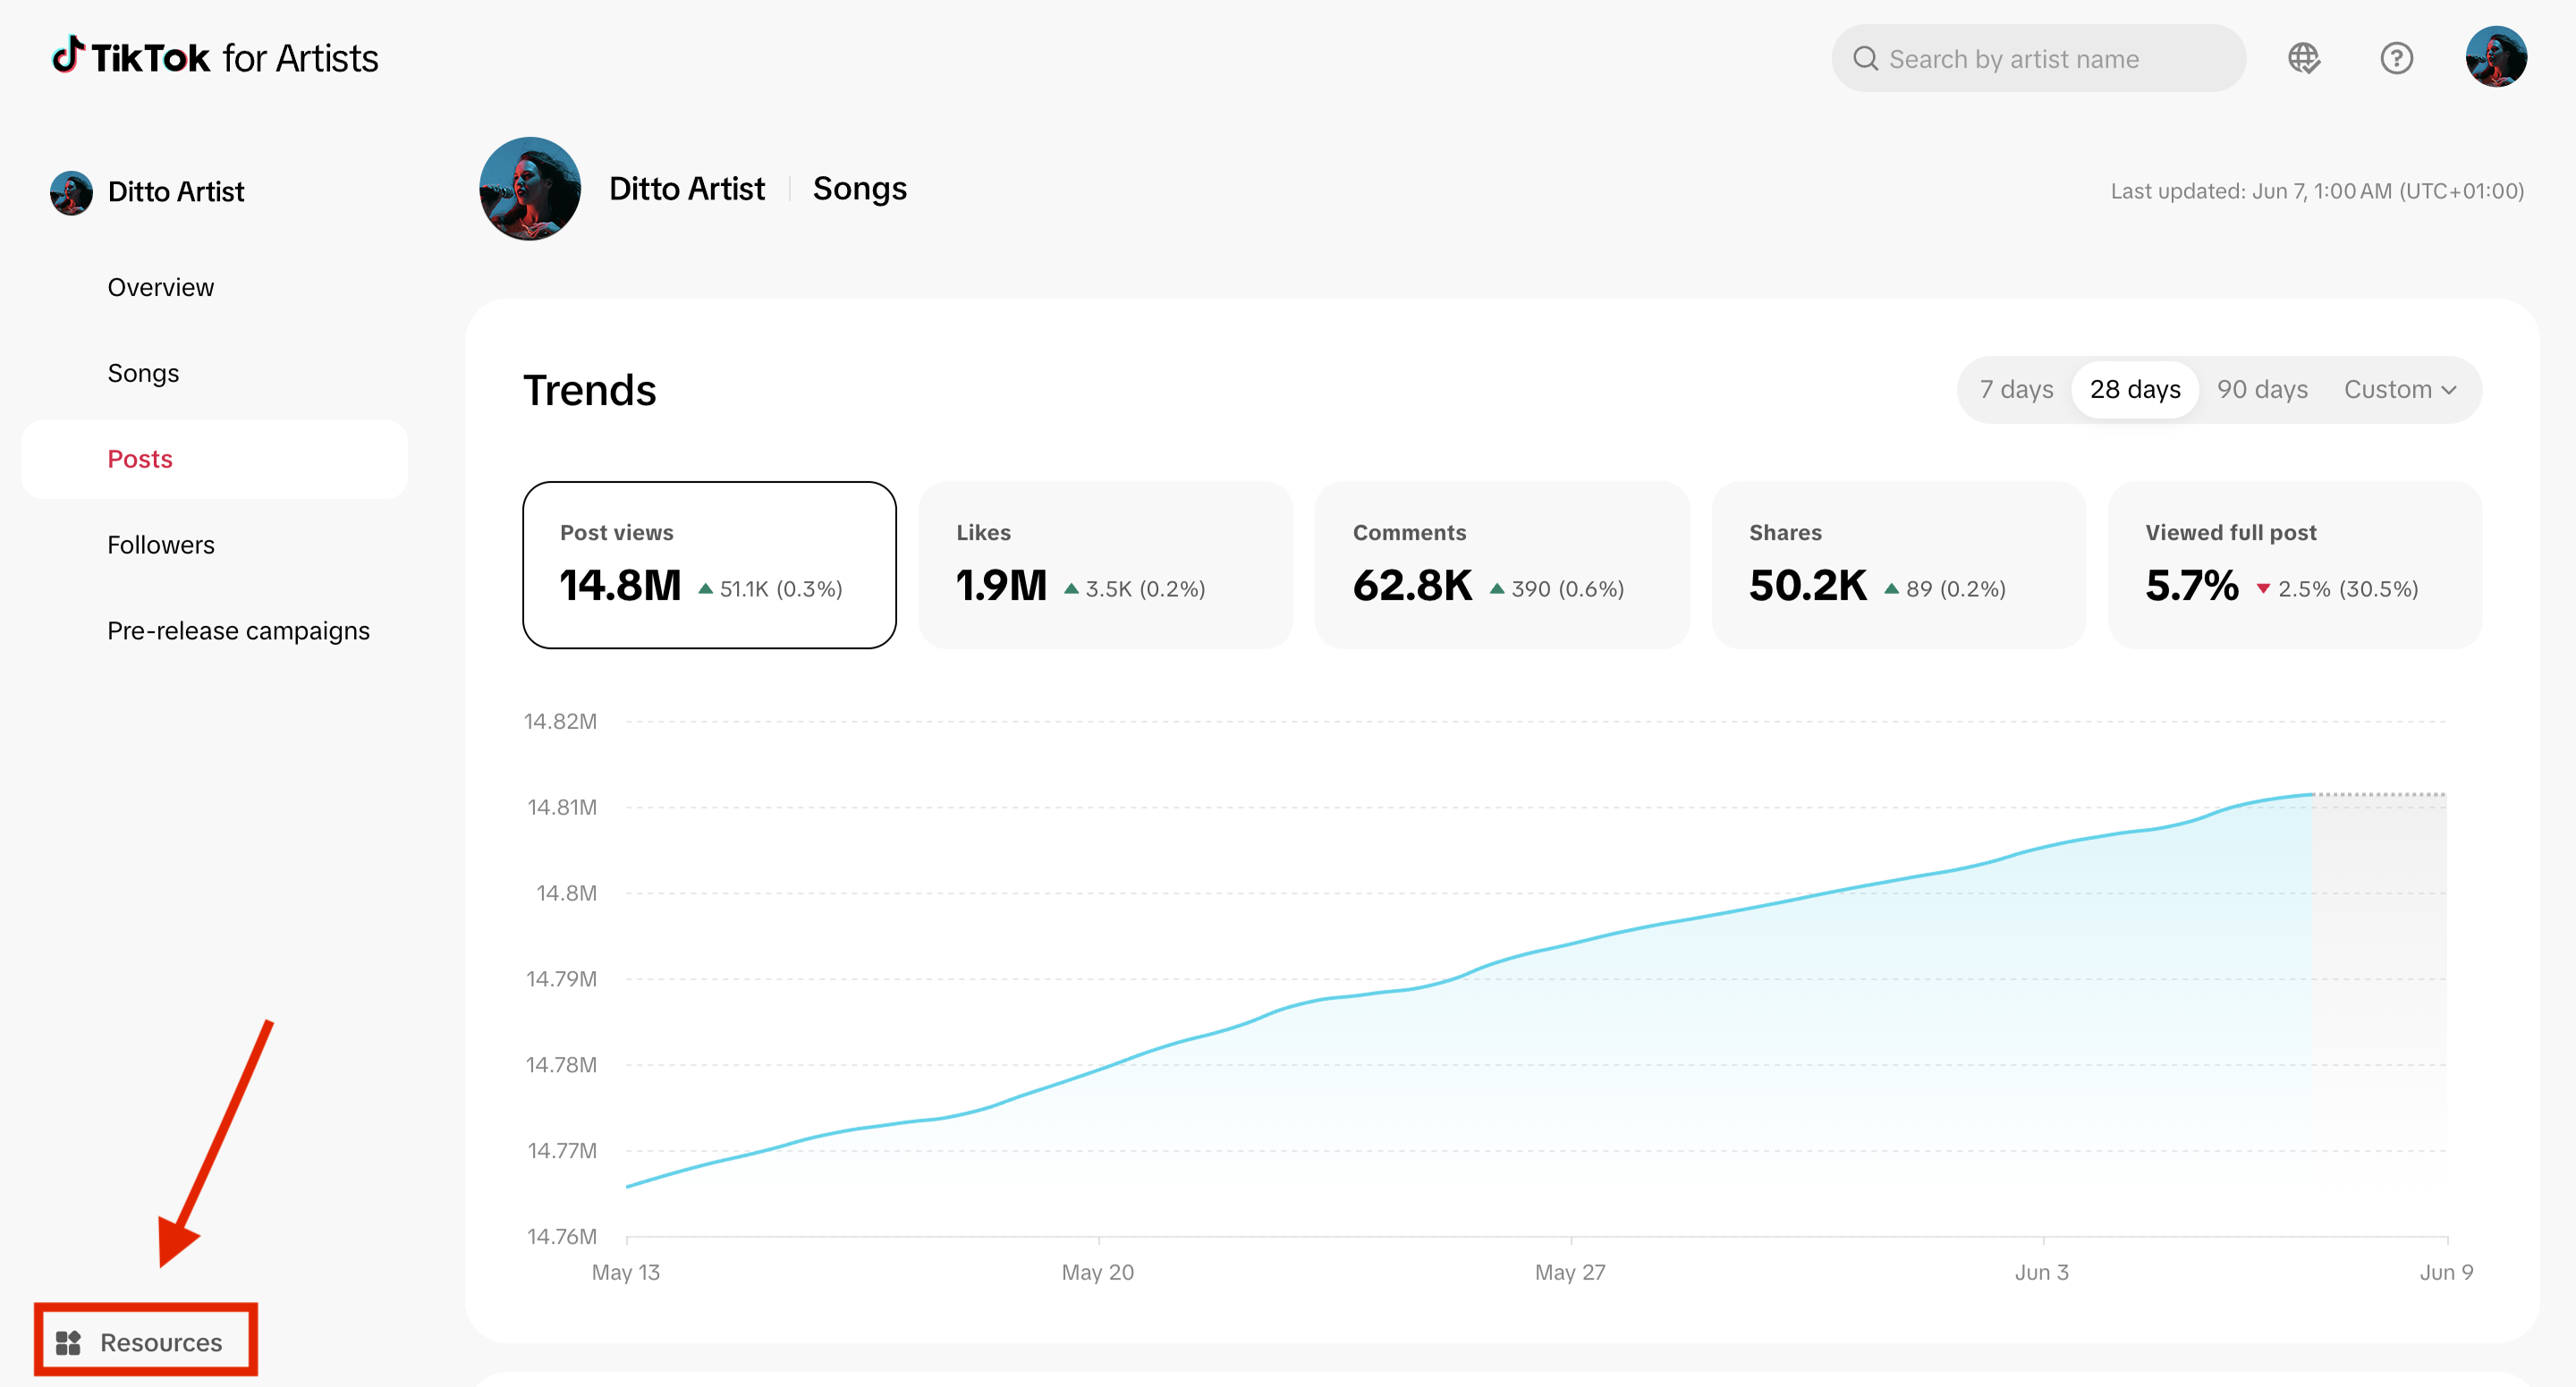The height and width of the screenshot is (1387, 2576).
Task: Click the Ditto Artist sidebar name
Action: (176, 192)
